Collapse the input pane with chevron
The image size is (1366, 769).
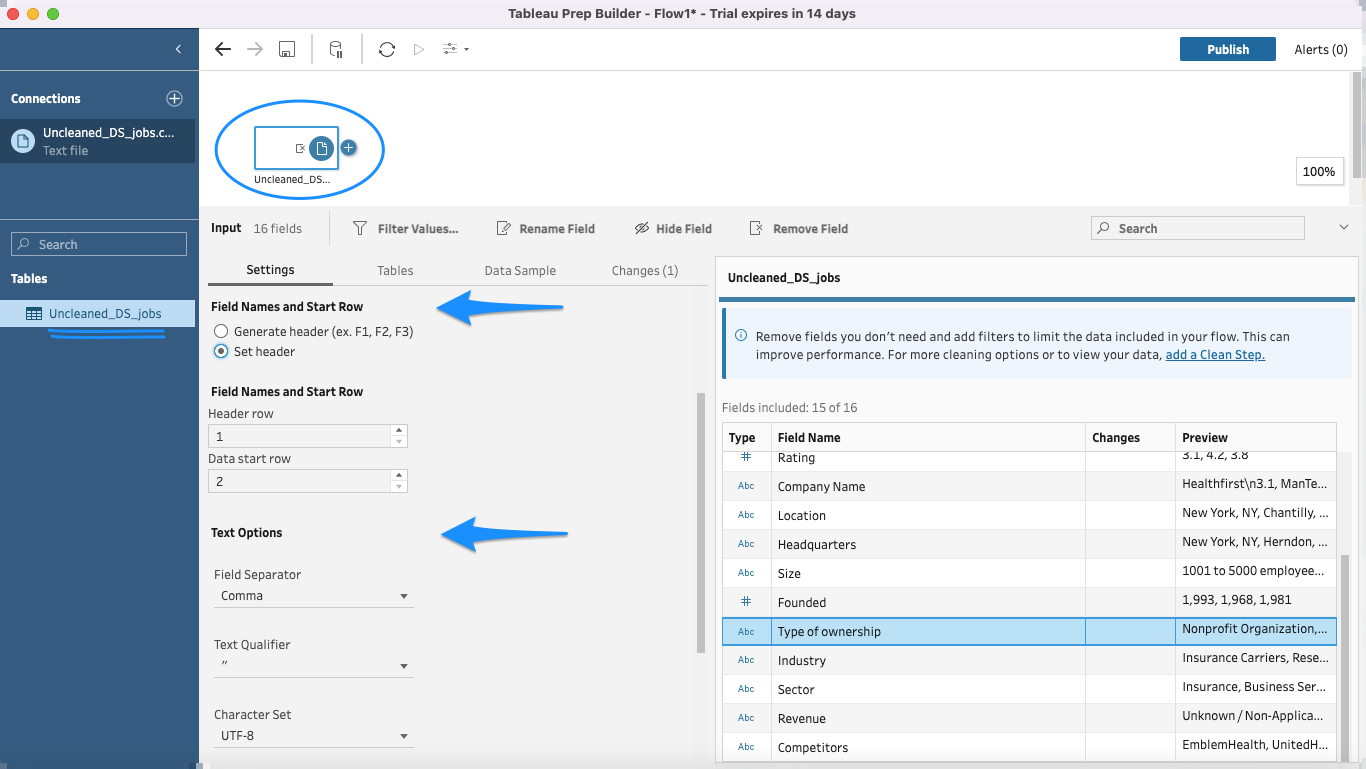point(1343,228)
